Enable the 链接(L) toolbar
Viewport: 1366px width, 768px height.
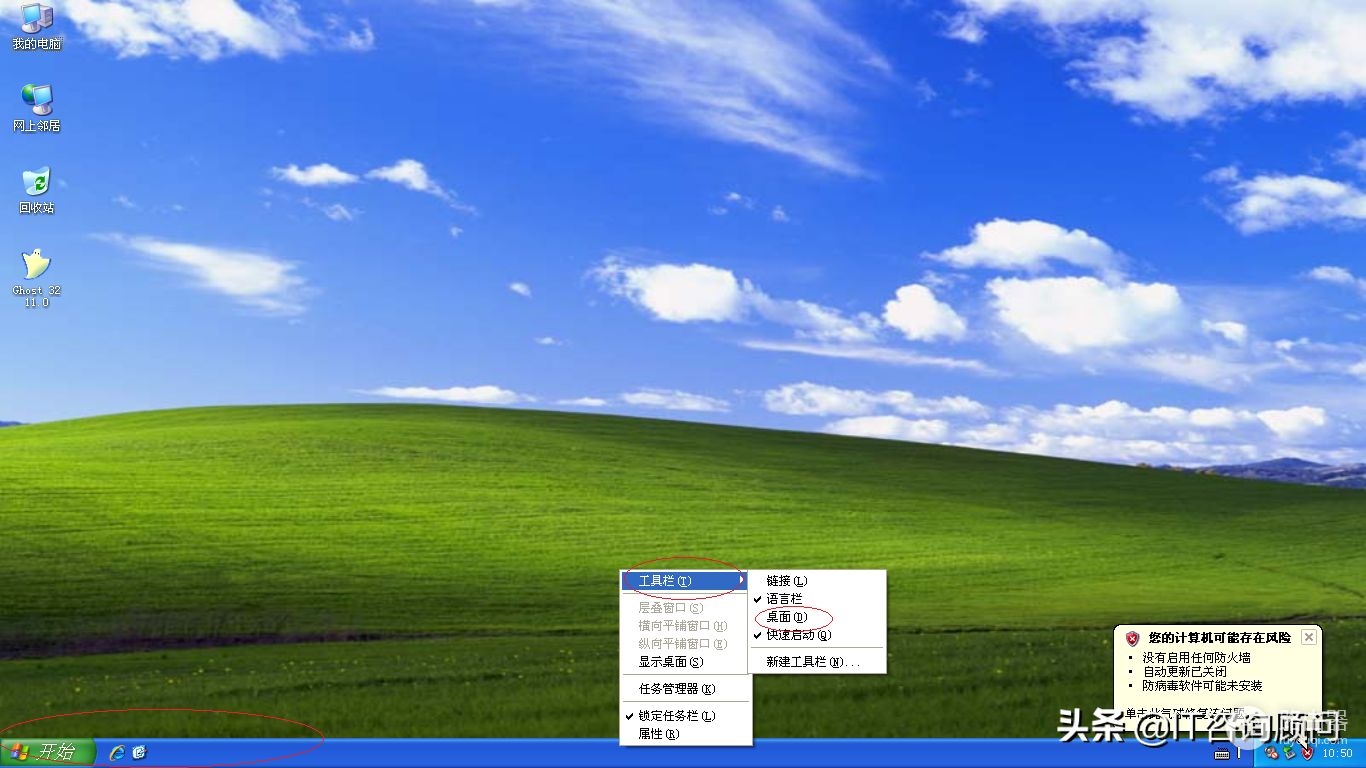click(x=817, y=581)
